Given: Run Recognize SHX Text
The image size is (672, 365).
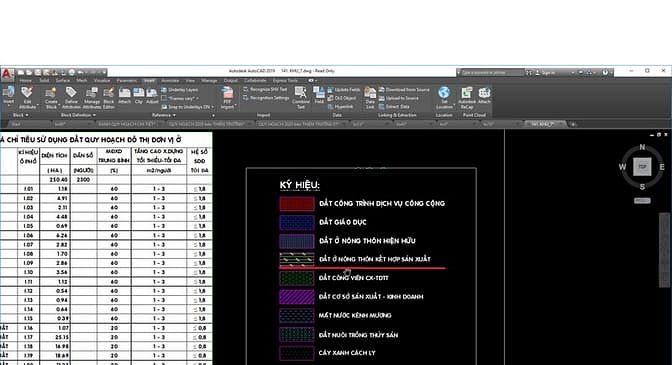Looking at the screenshot, I should pos(265,90).
